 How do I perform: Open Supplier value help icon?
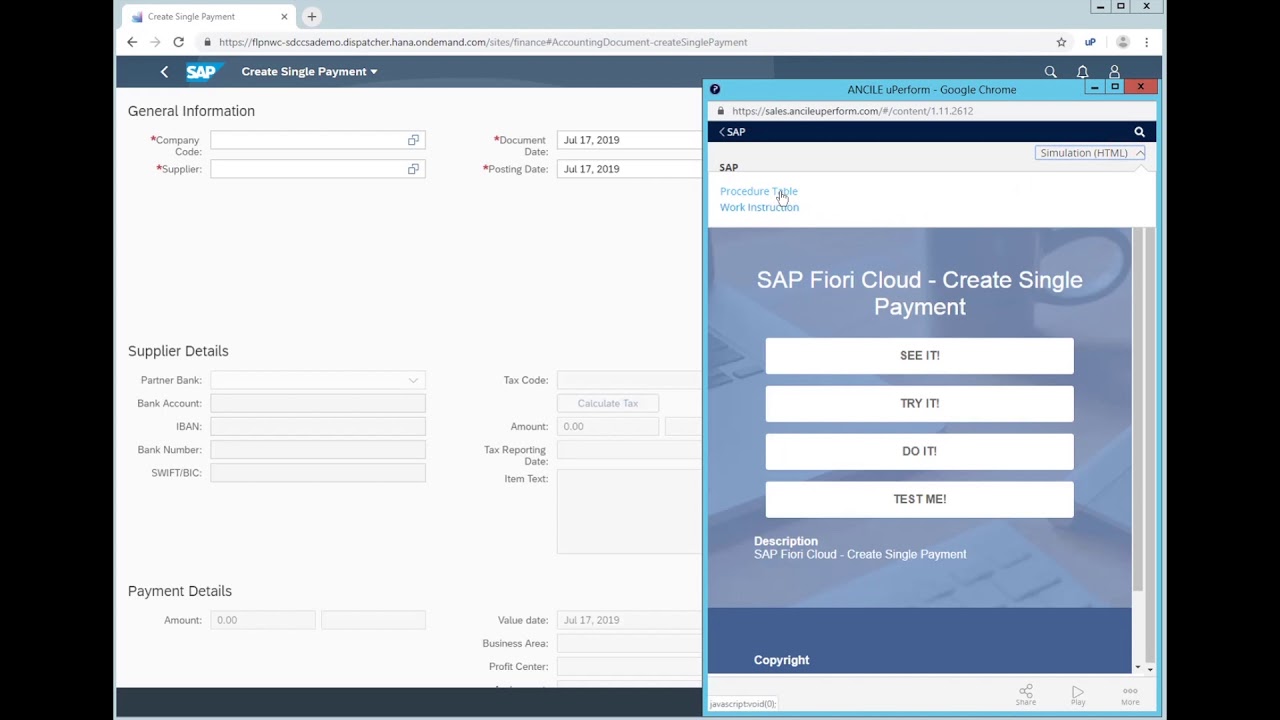click(x=413, y=169)
